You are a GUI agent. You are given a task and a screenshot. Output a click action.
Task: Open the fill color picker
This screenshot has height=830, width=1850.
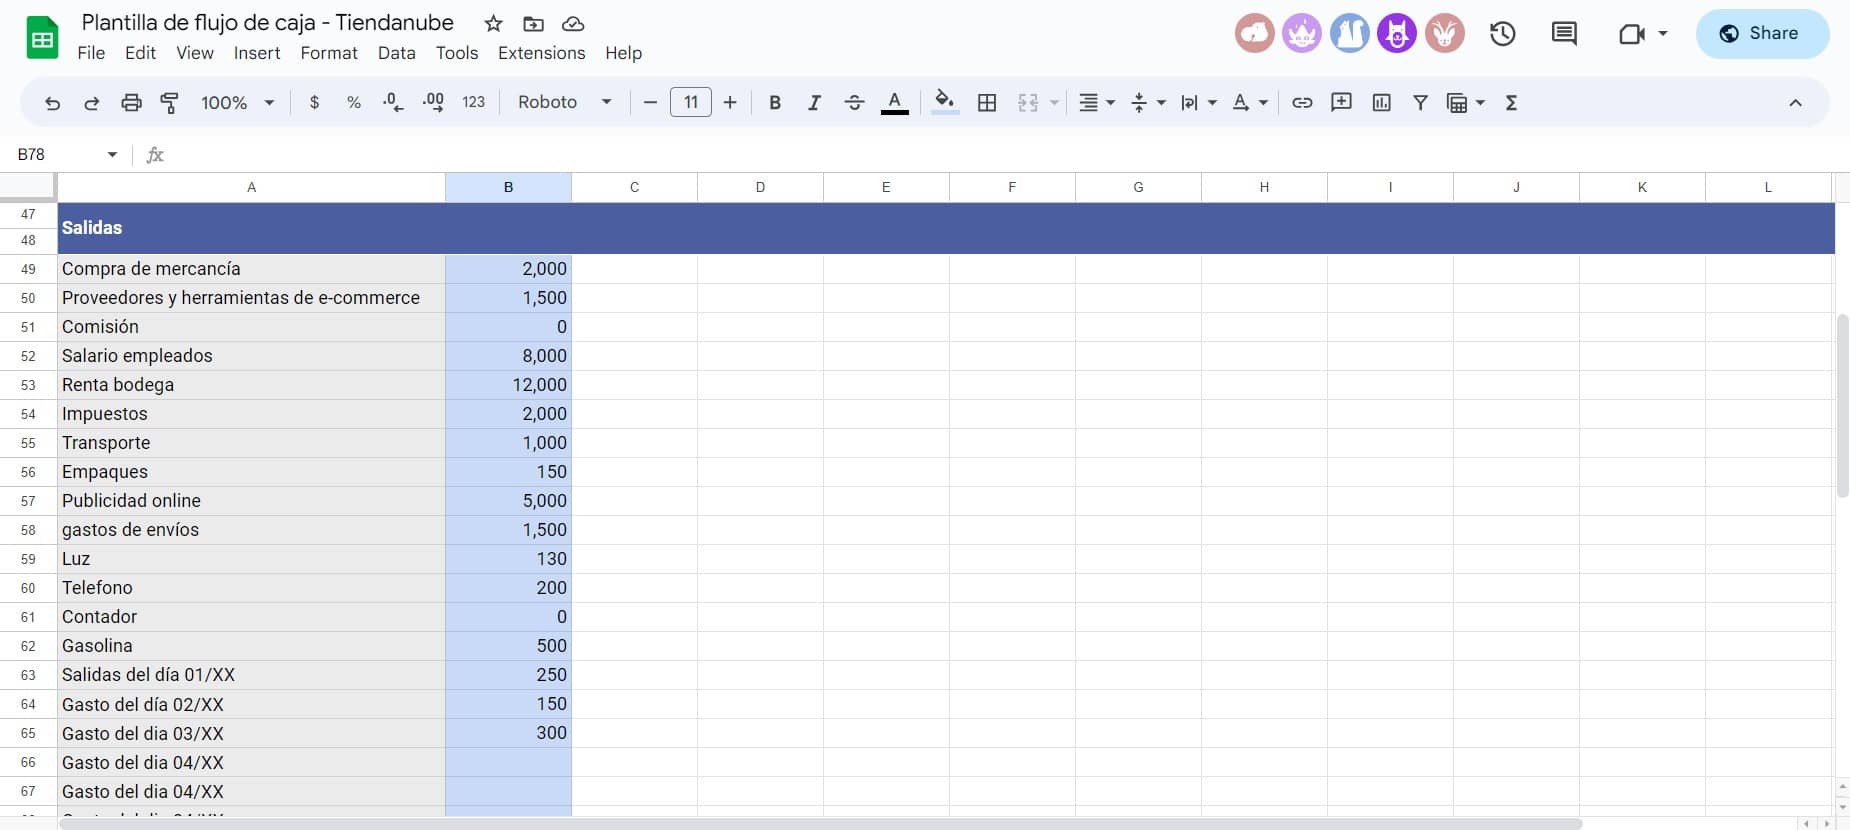944,103
